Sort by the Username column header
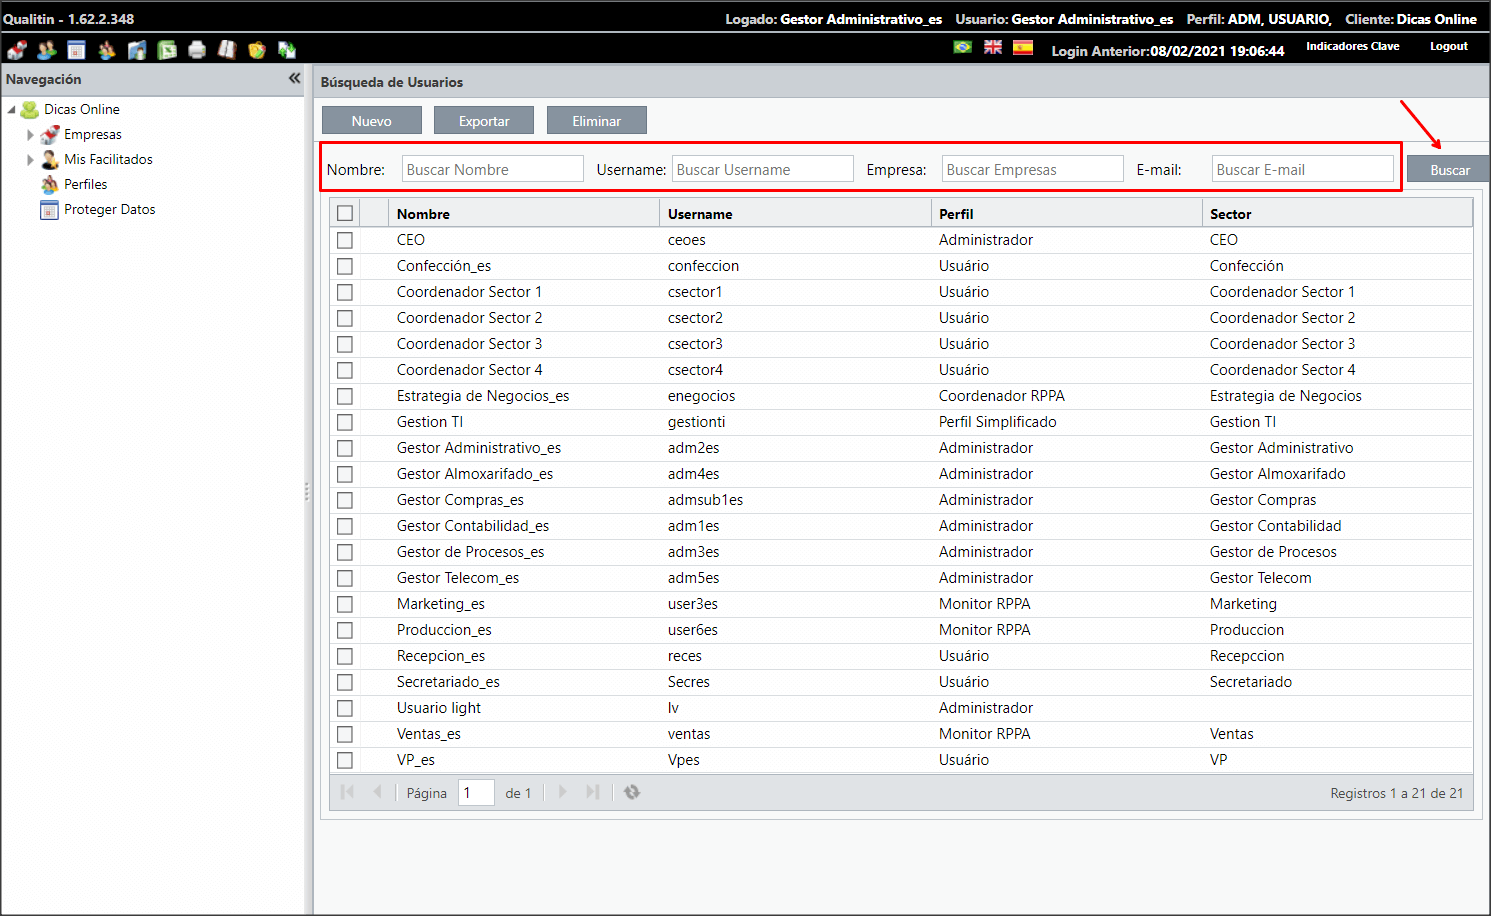This screenshot has width=1491, height=916. [795, 214]
